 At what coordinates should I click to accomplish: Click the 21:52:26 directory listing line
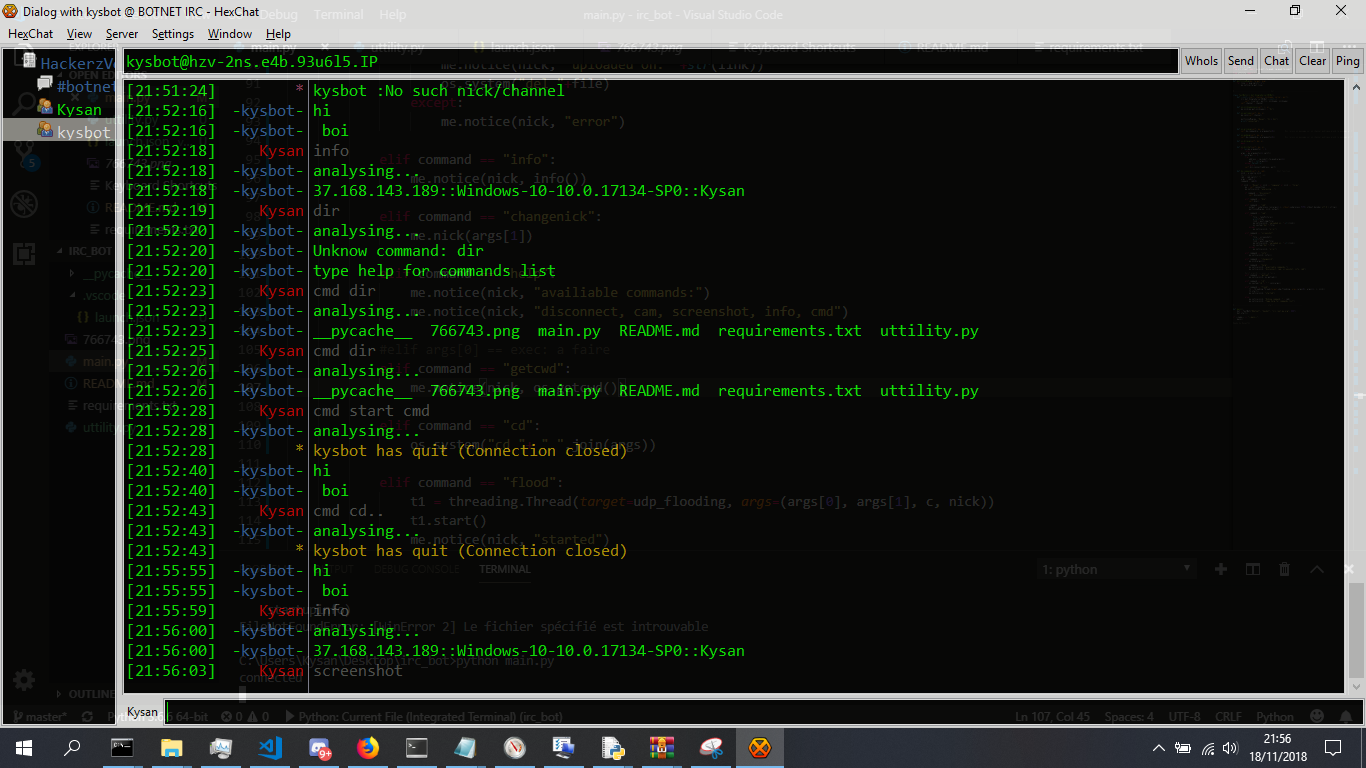click(646, 391)
